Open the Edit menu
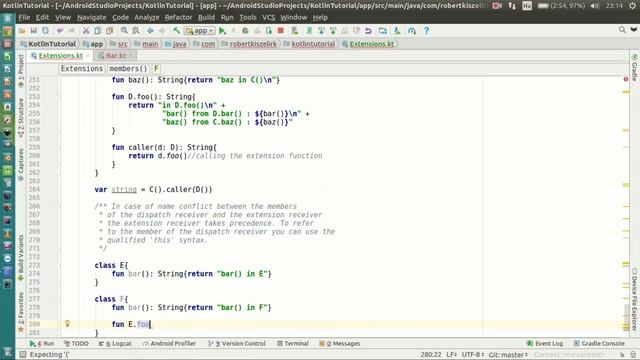 (x=42, y=18)
